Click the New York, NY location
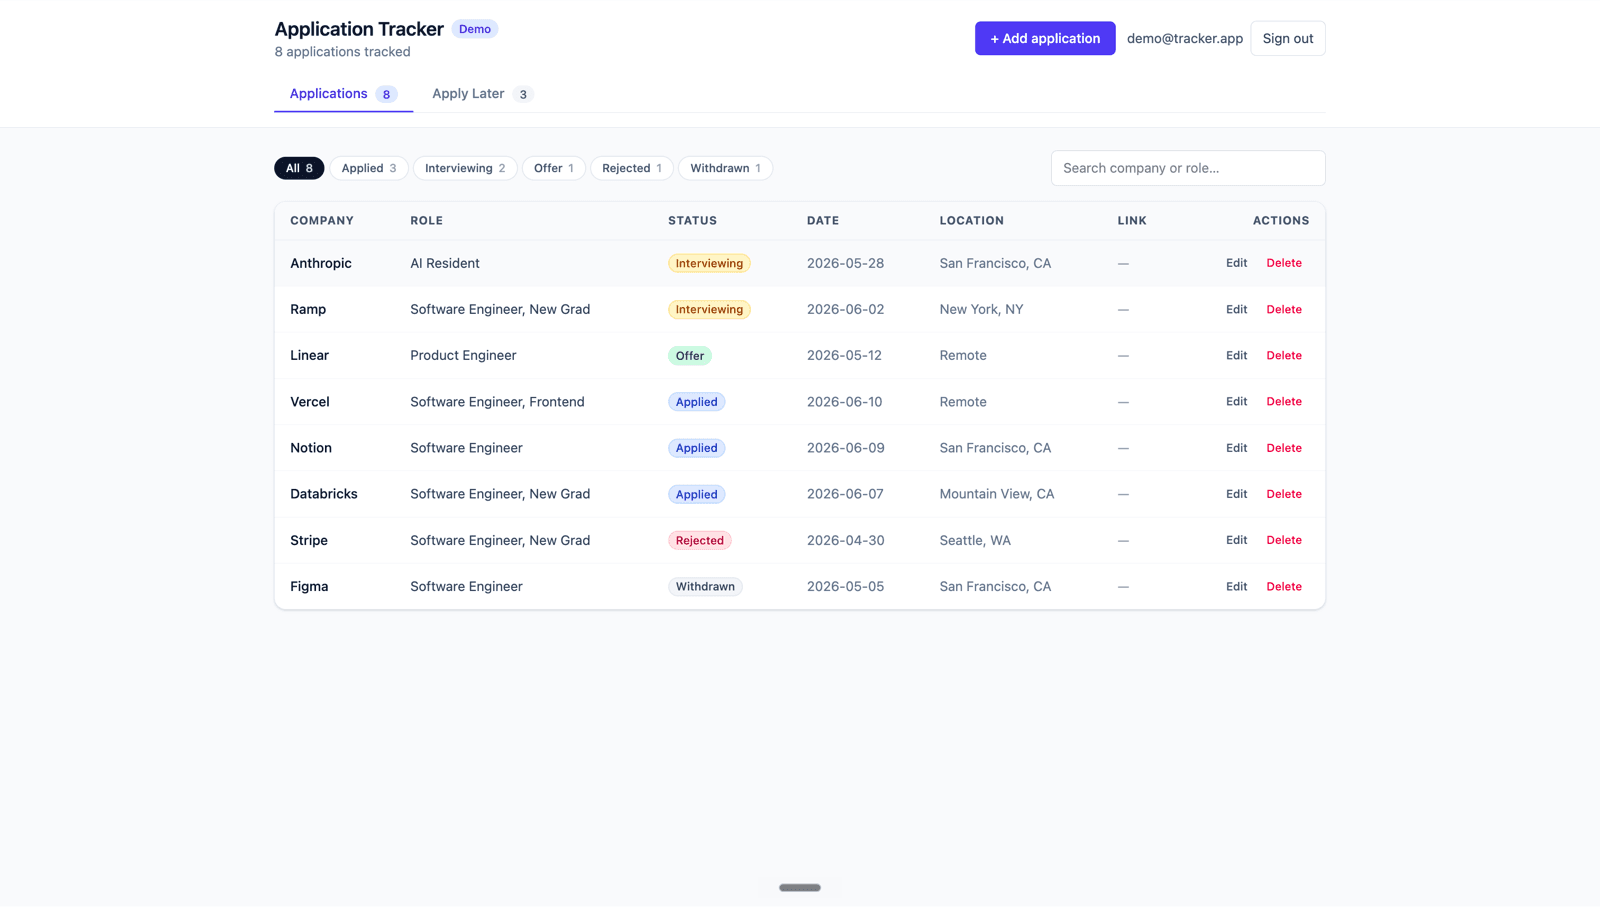The width and height of the screenshot is (1600, 907). [981, 309]
